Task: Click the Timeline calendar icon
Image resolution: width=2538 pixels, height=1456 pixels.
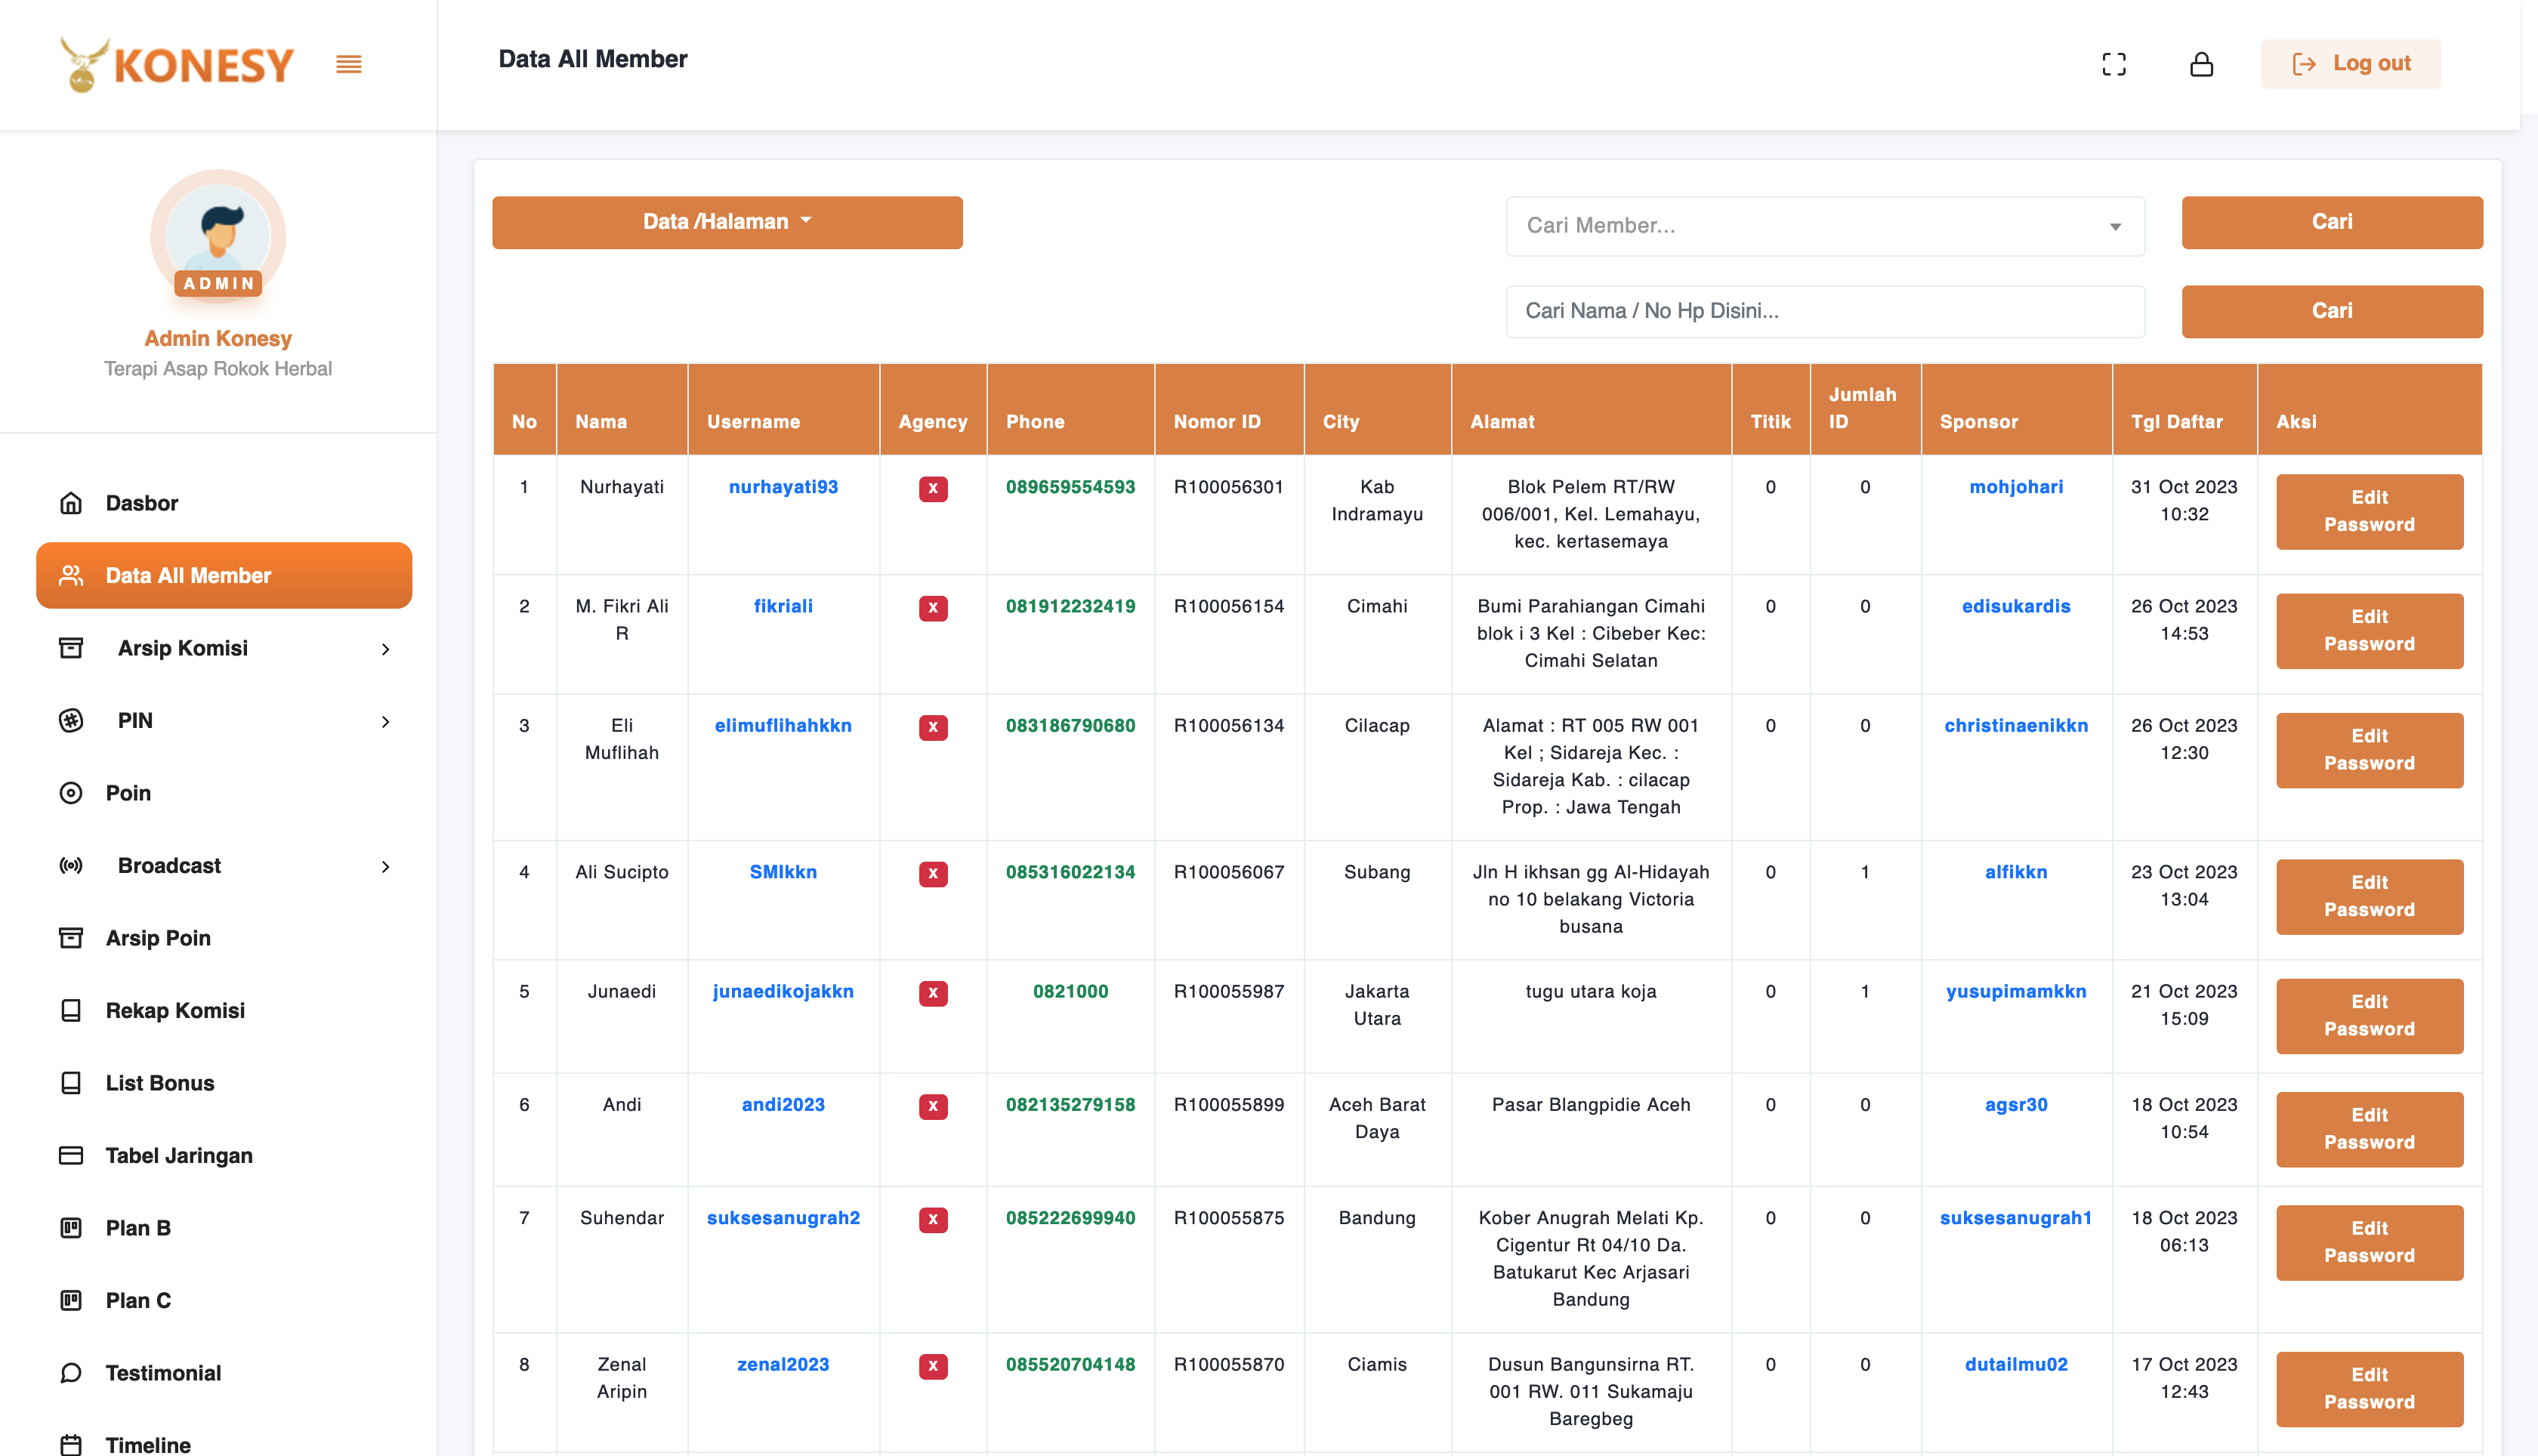Action: 71,1445
